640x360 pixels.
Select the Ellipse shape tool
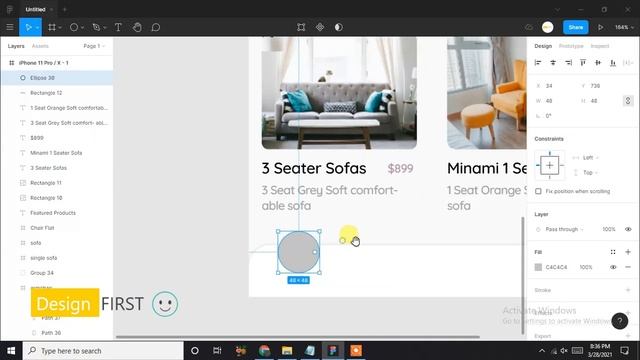point(74,27)
